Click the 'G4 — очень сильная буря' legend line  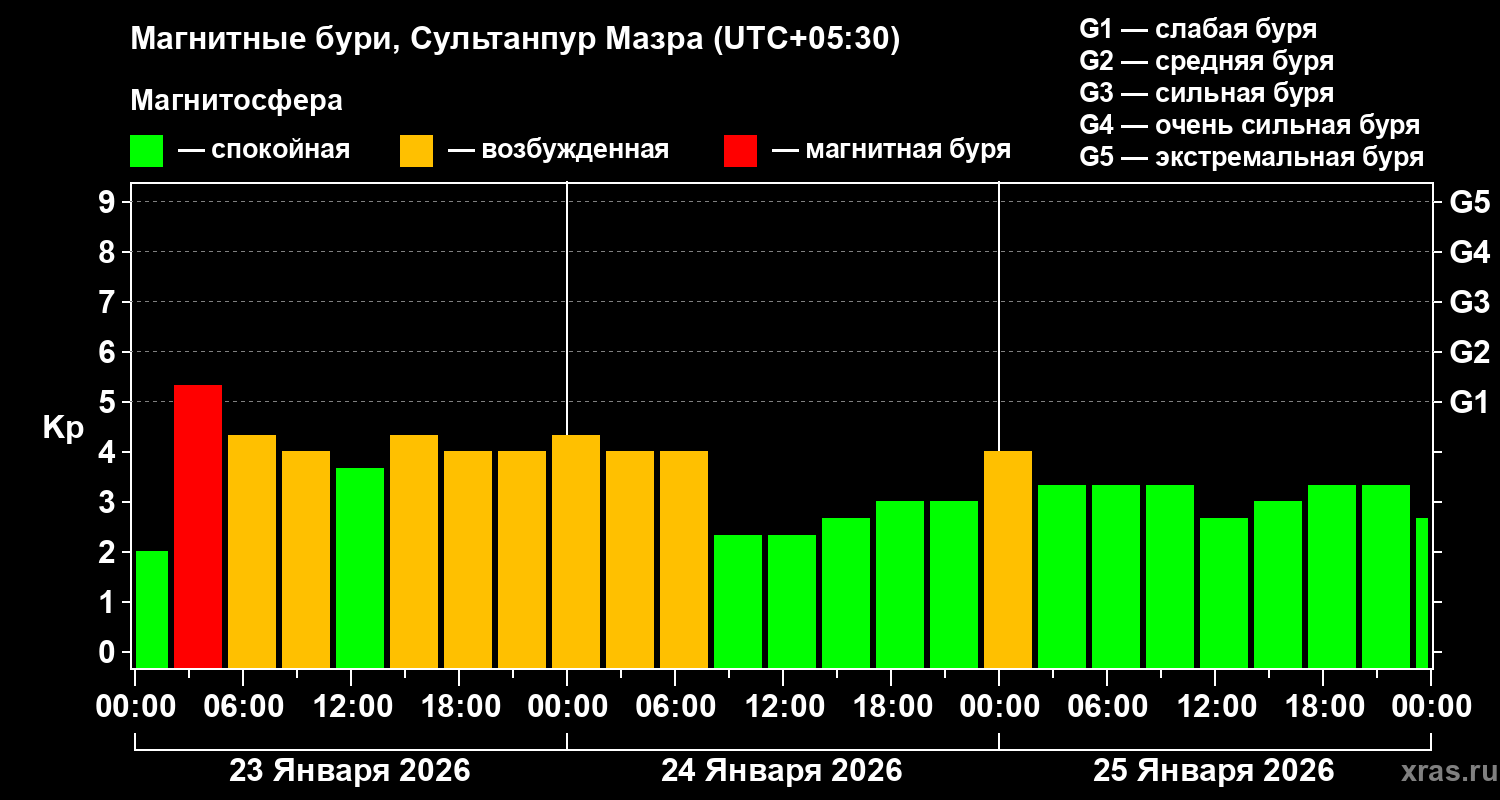click(1249, 125)
